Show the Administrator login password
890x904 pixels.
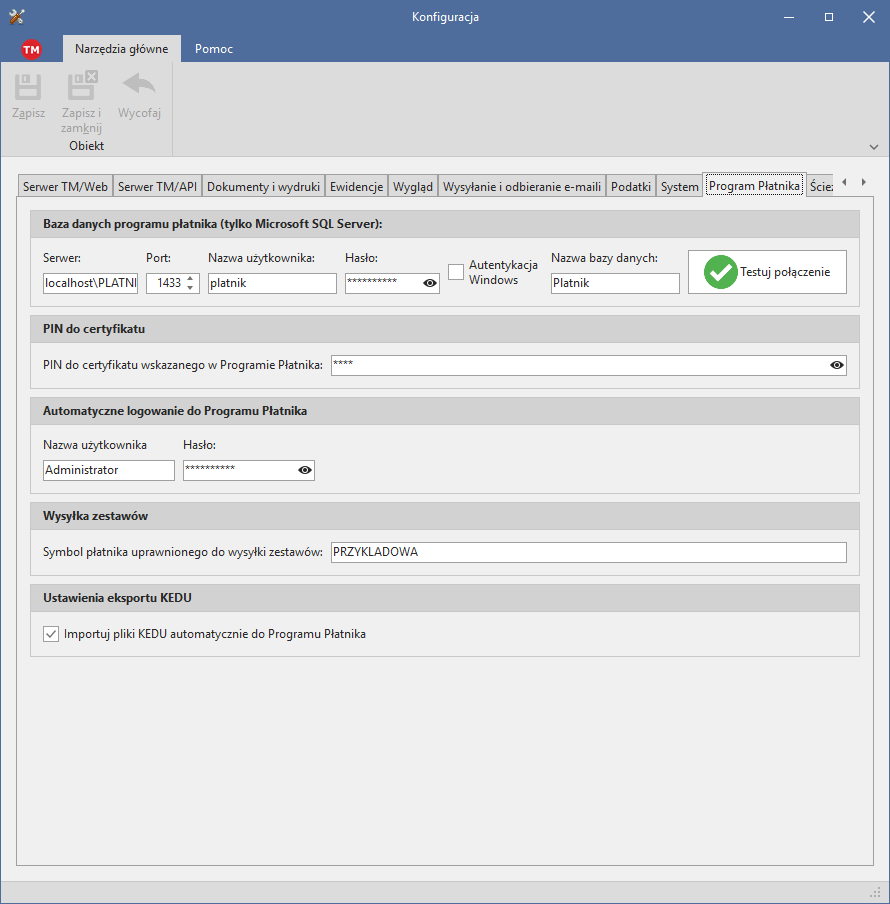point(305,470)
